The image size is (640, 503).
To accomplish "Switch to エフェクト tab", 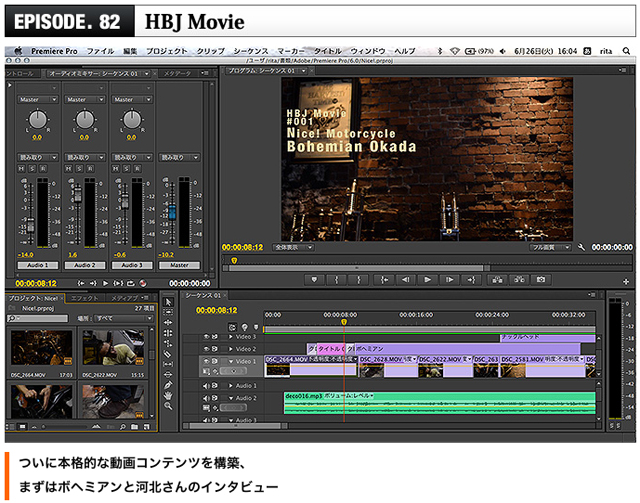I will [84, 298].
